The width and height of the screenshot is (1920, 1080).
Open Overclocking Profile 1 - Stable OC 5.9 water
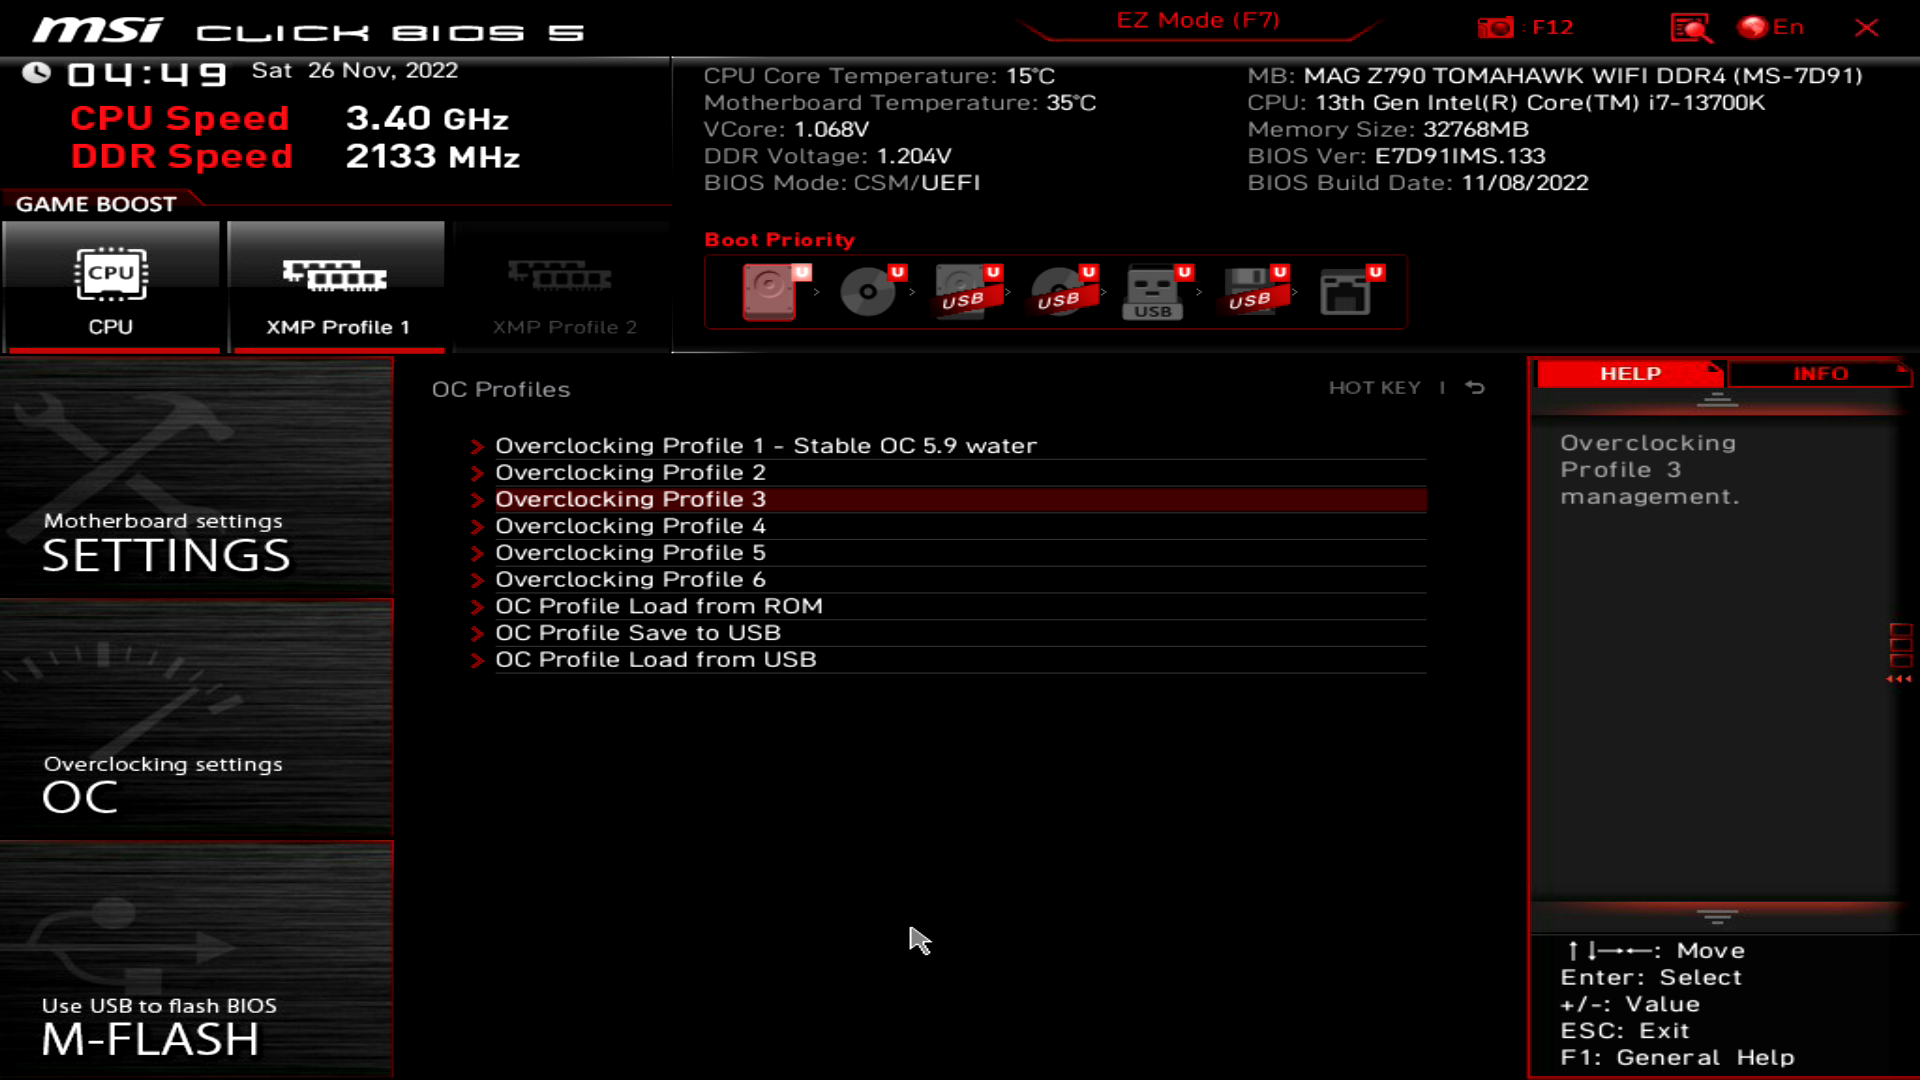pos(960,446)
